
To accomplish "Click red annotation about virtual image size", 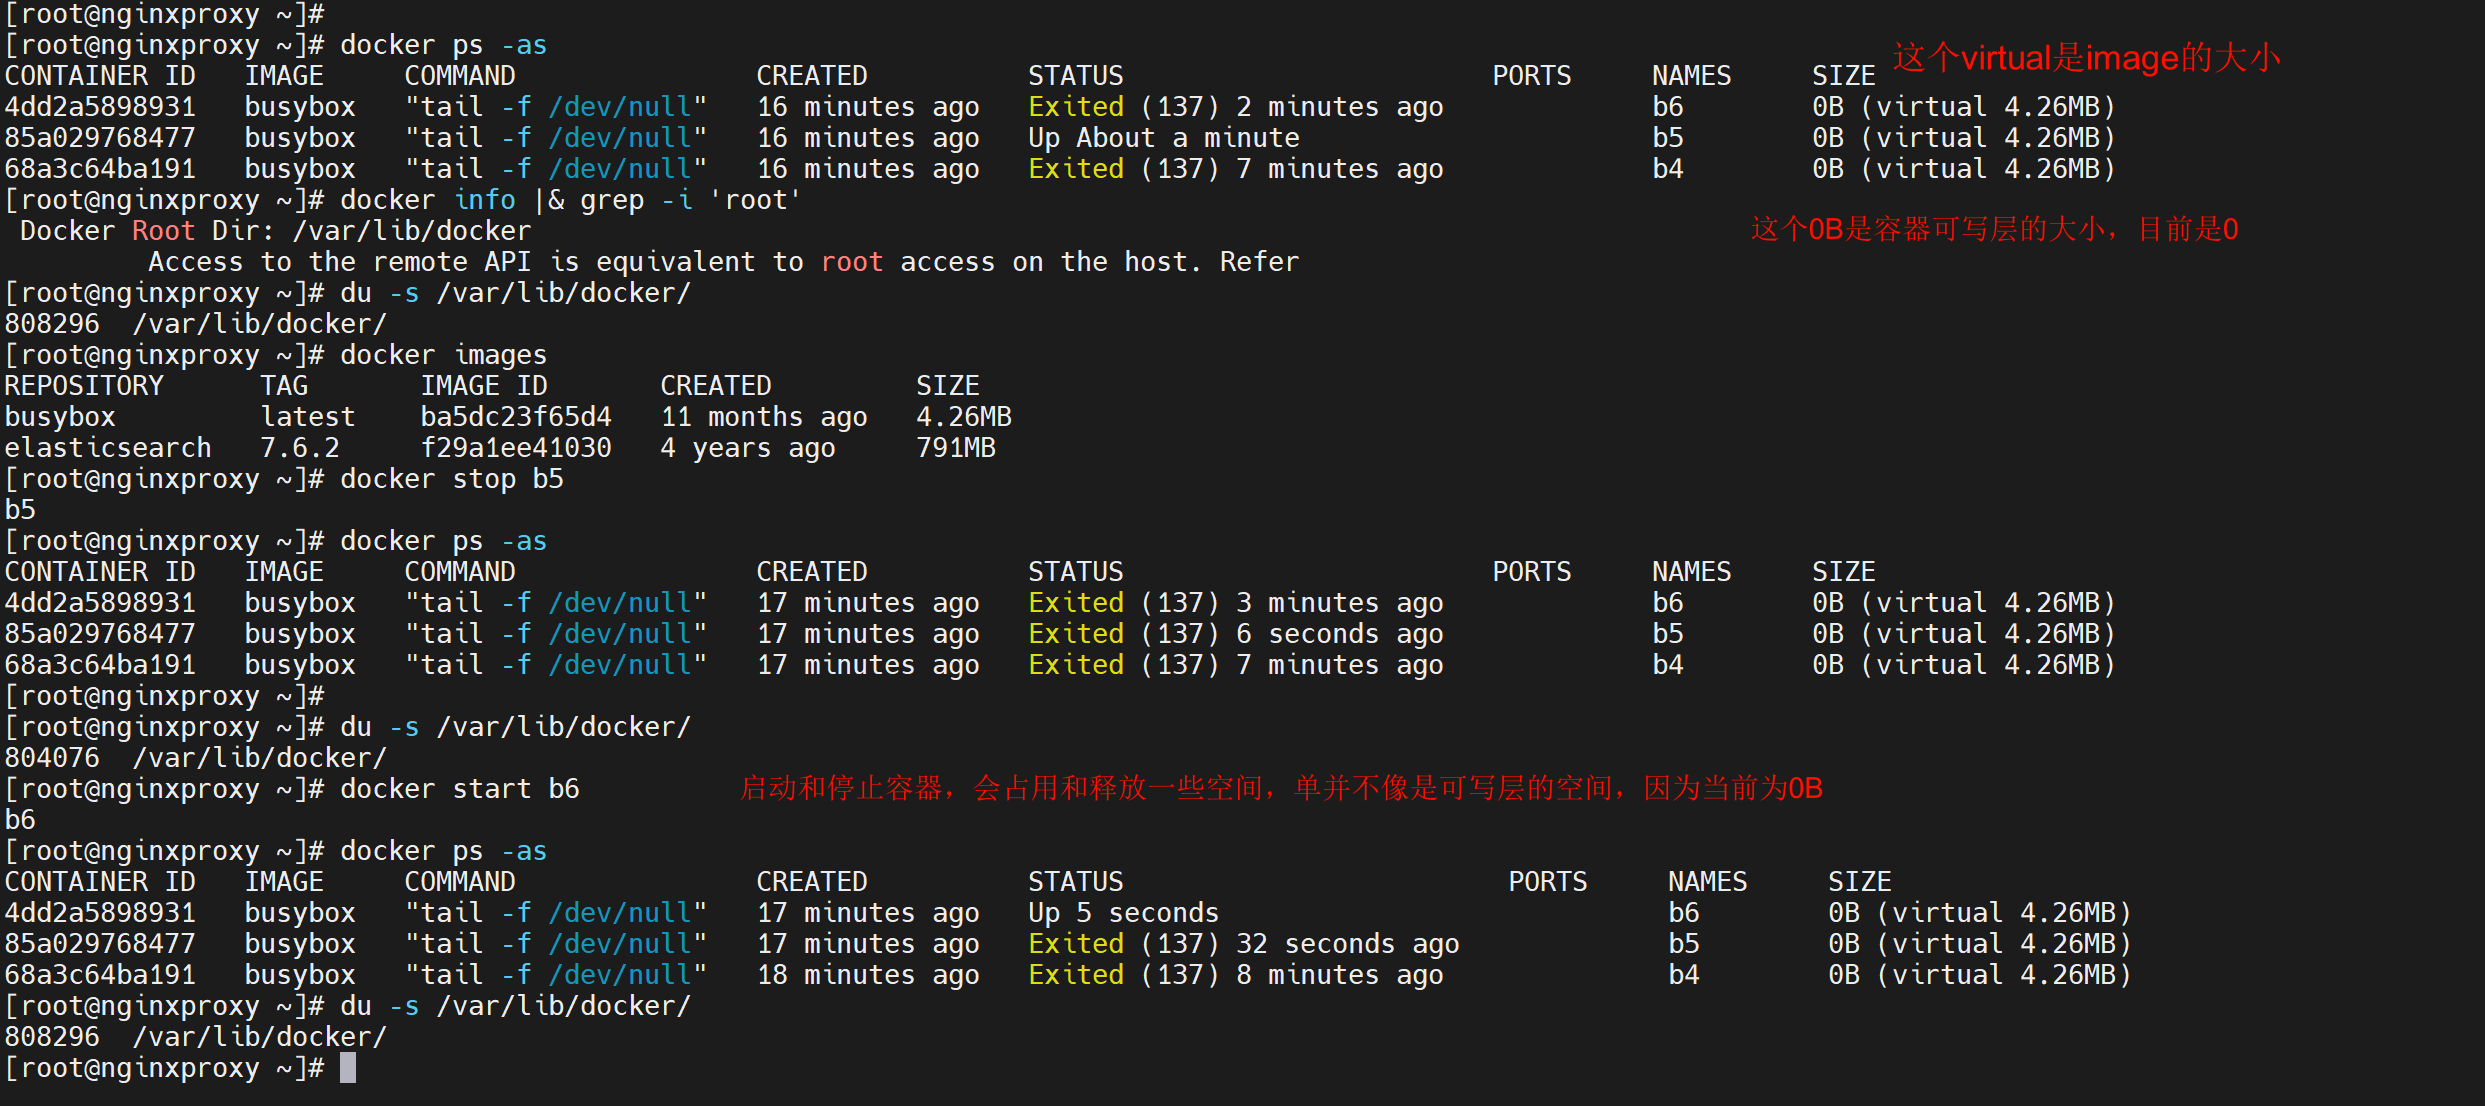I will click(x=2086, y=58).
